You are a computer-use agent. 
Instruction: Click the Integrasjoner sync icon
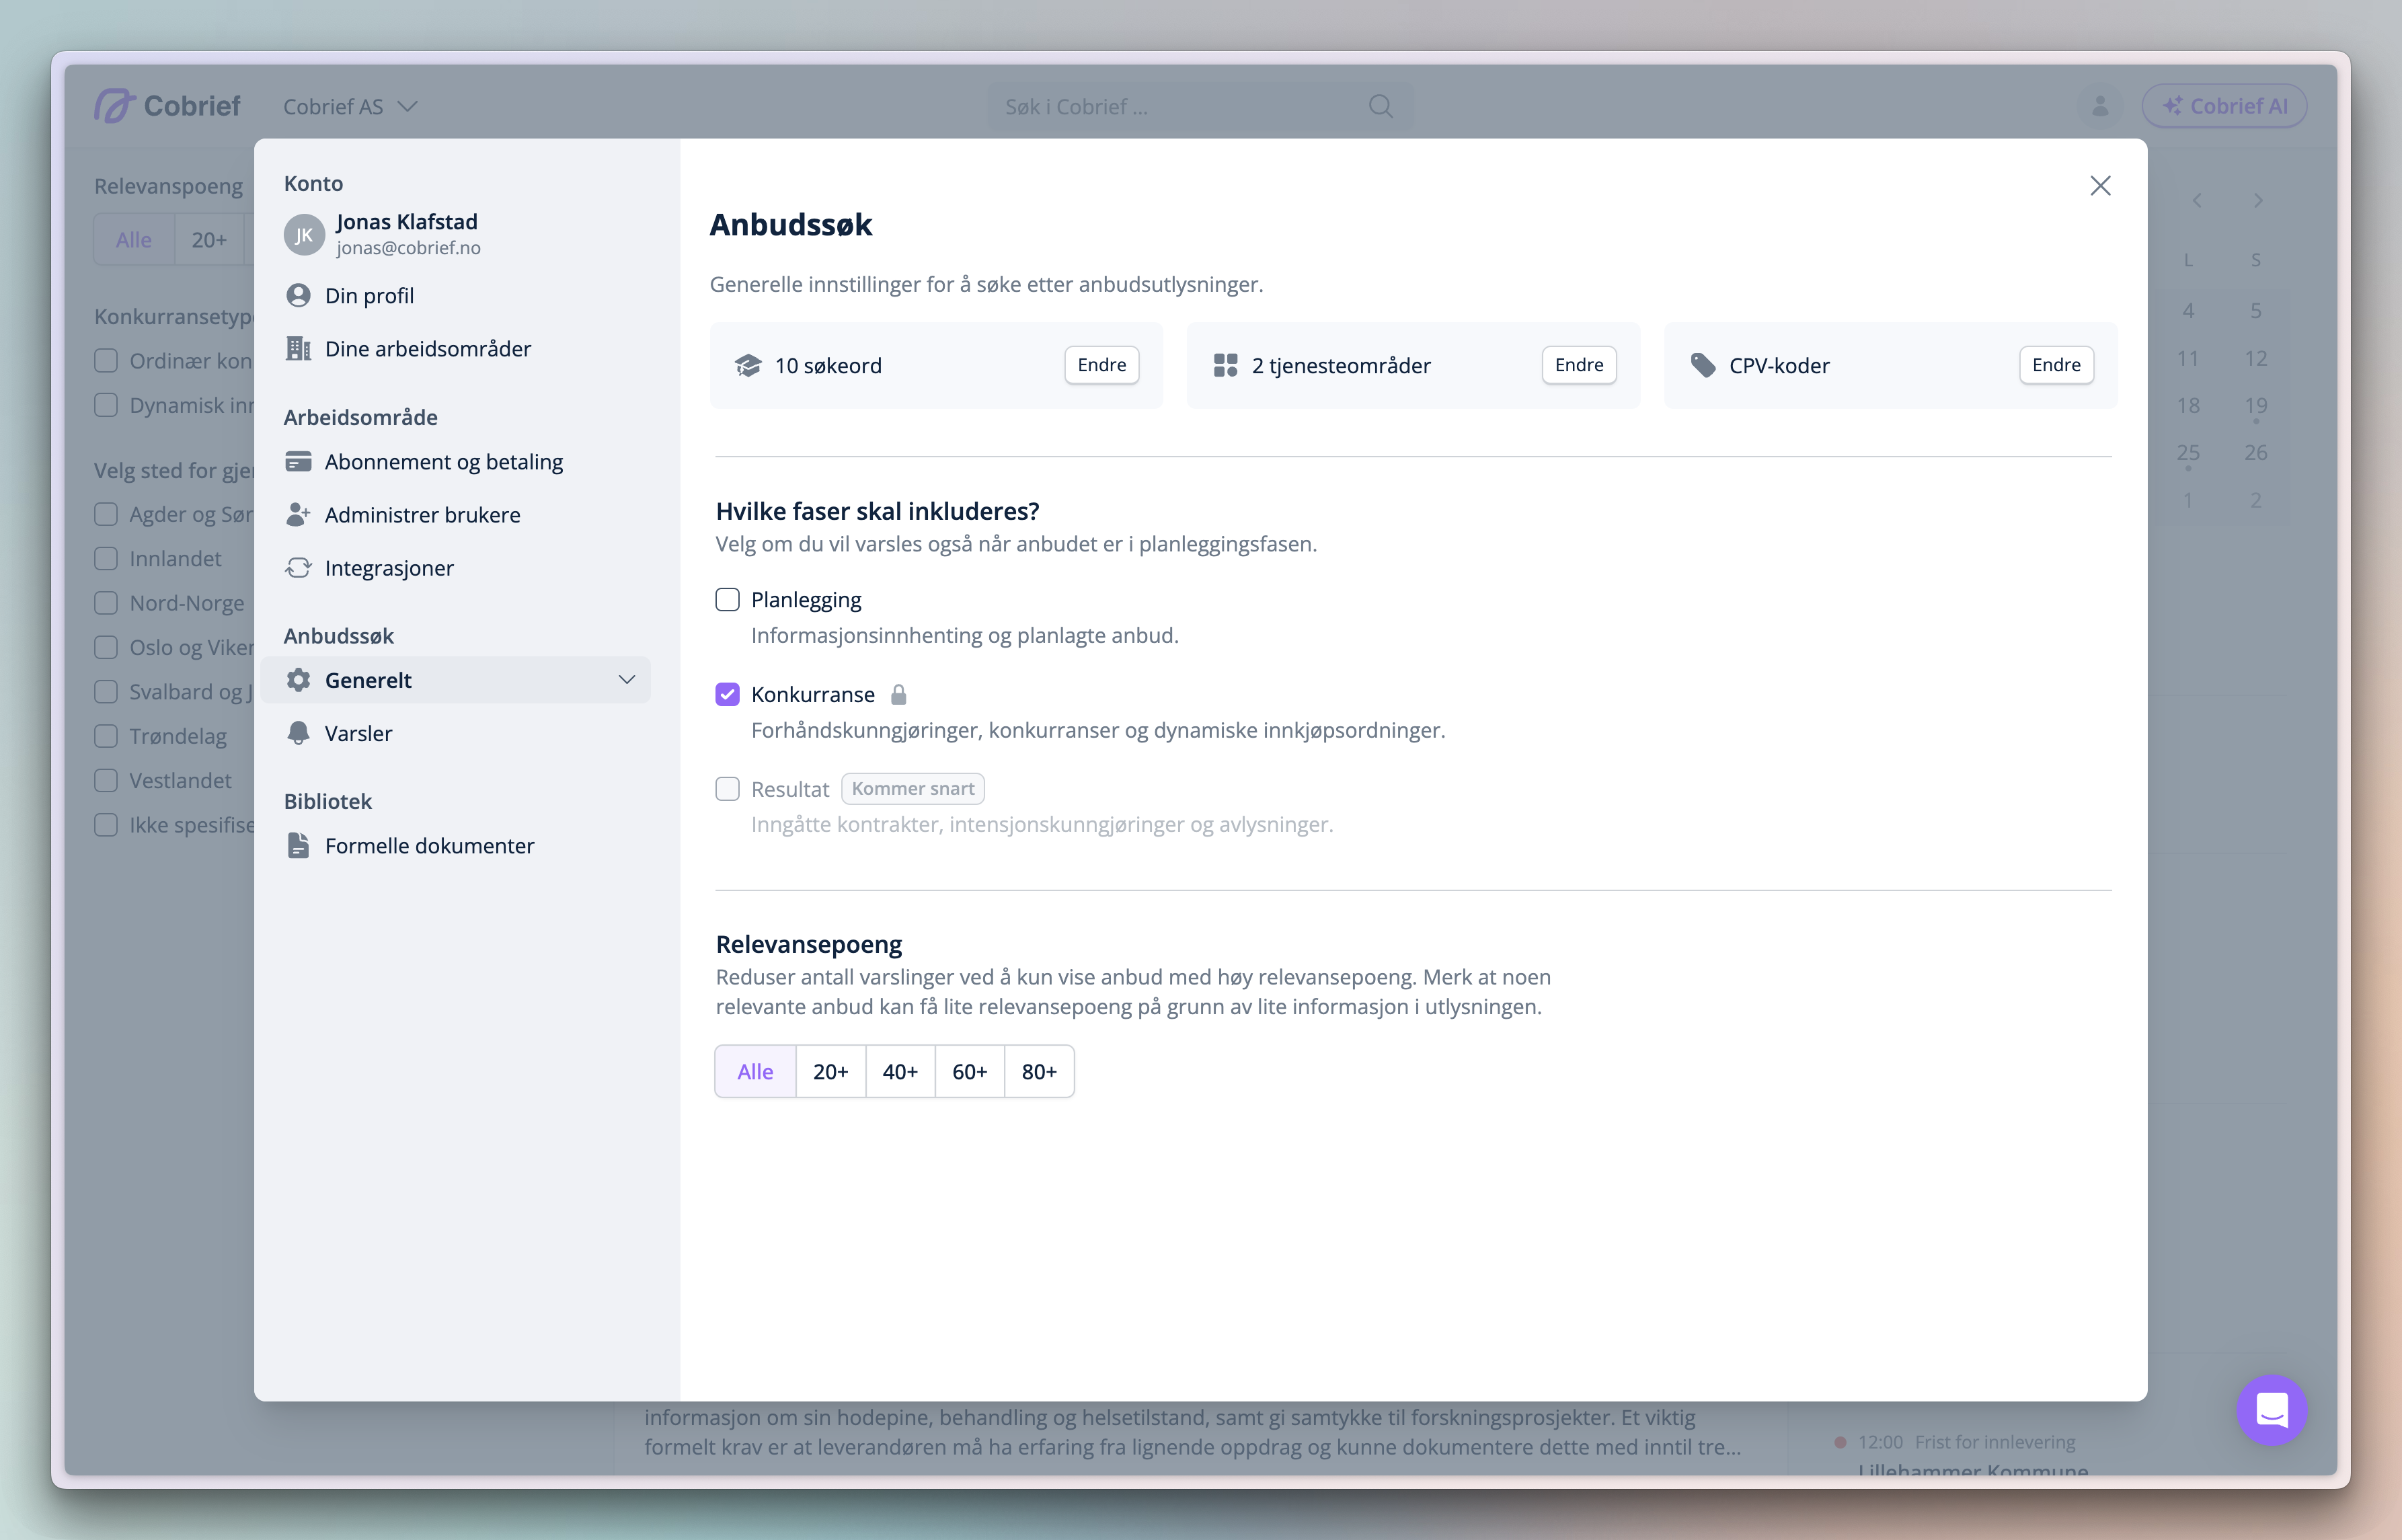click(x=298, y=567)
